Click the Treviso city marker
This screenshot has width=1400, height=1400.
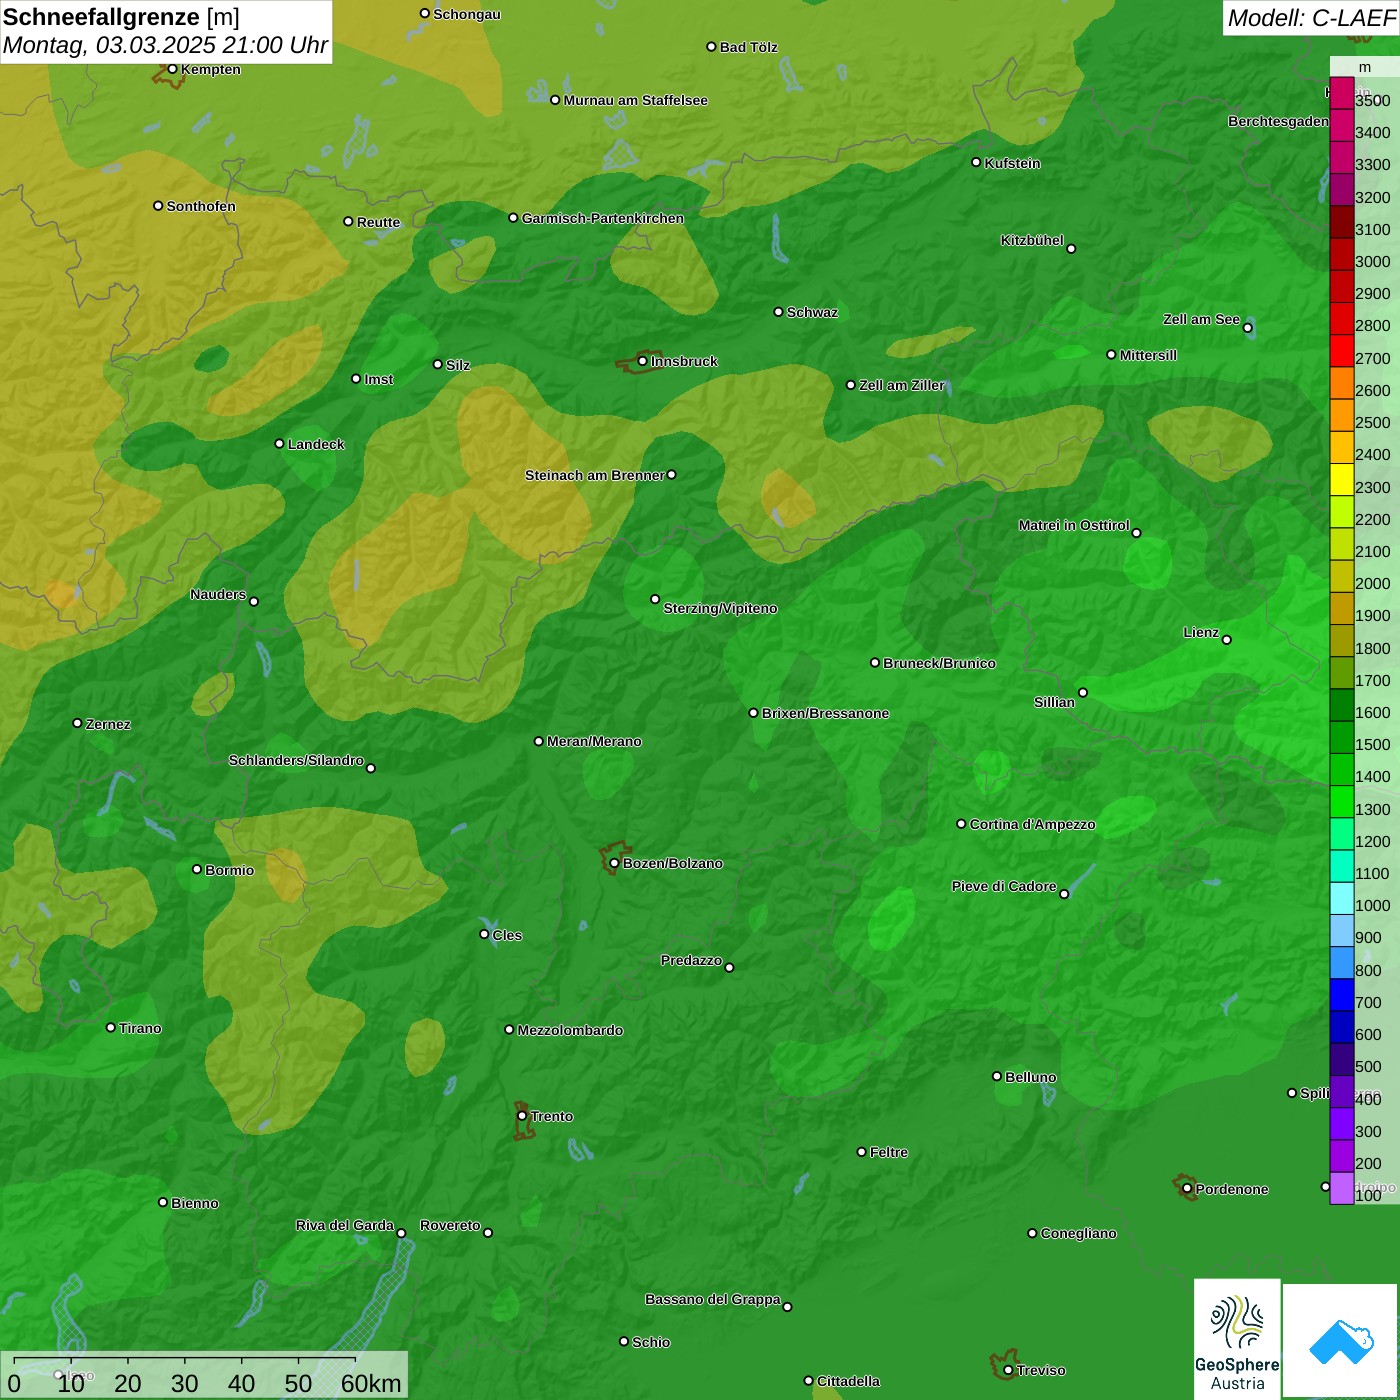[x=1008, y=1370]
